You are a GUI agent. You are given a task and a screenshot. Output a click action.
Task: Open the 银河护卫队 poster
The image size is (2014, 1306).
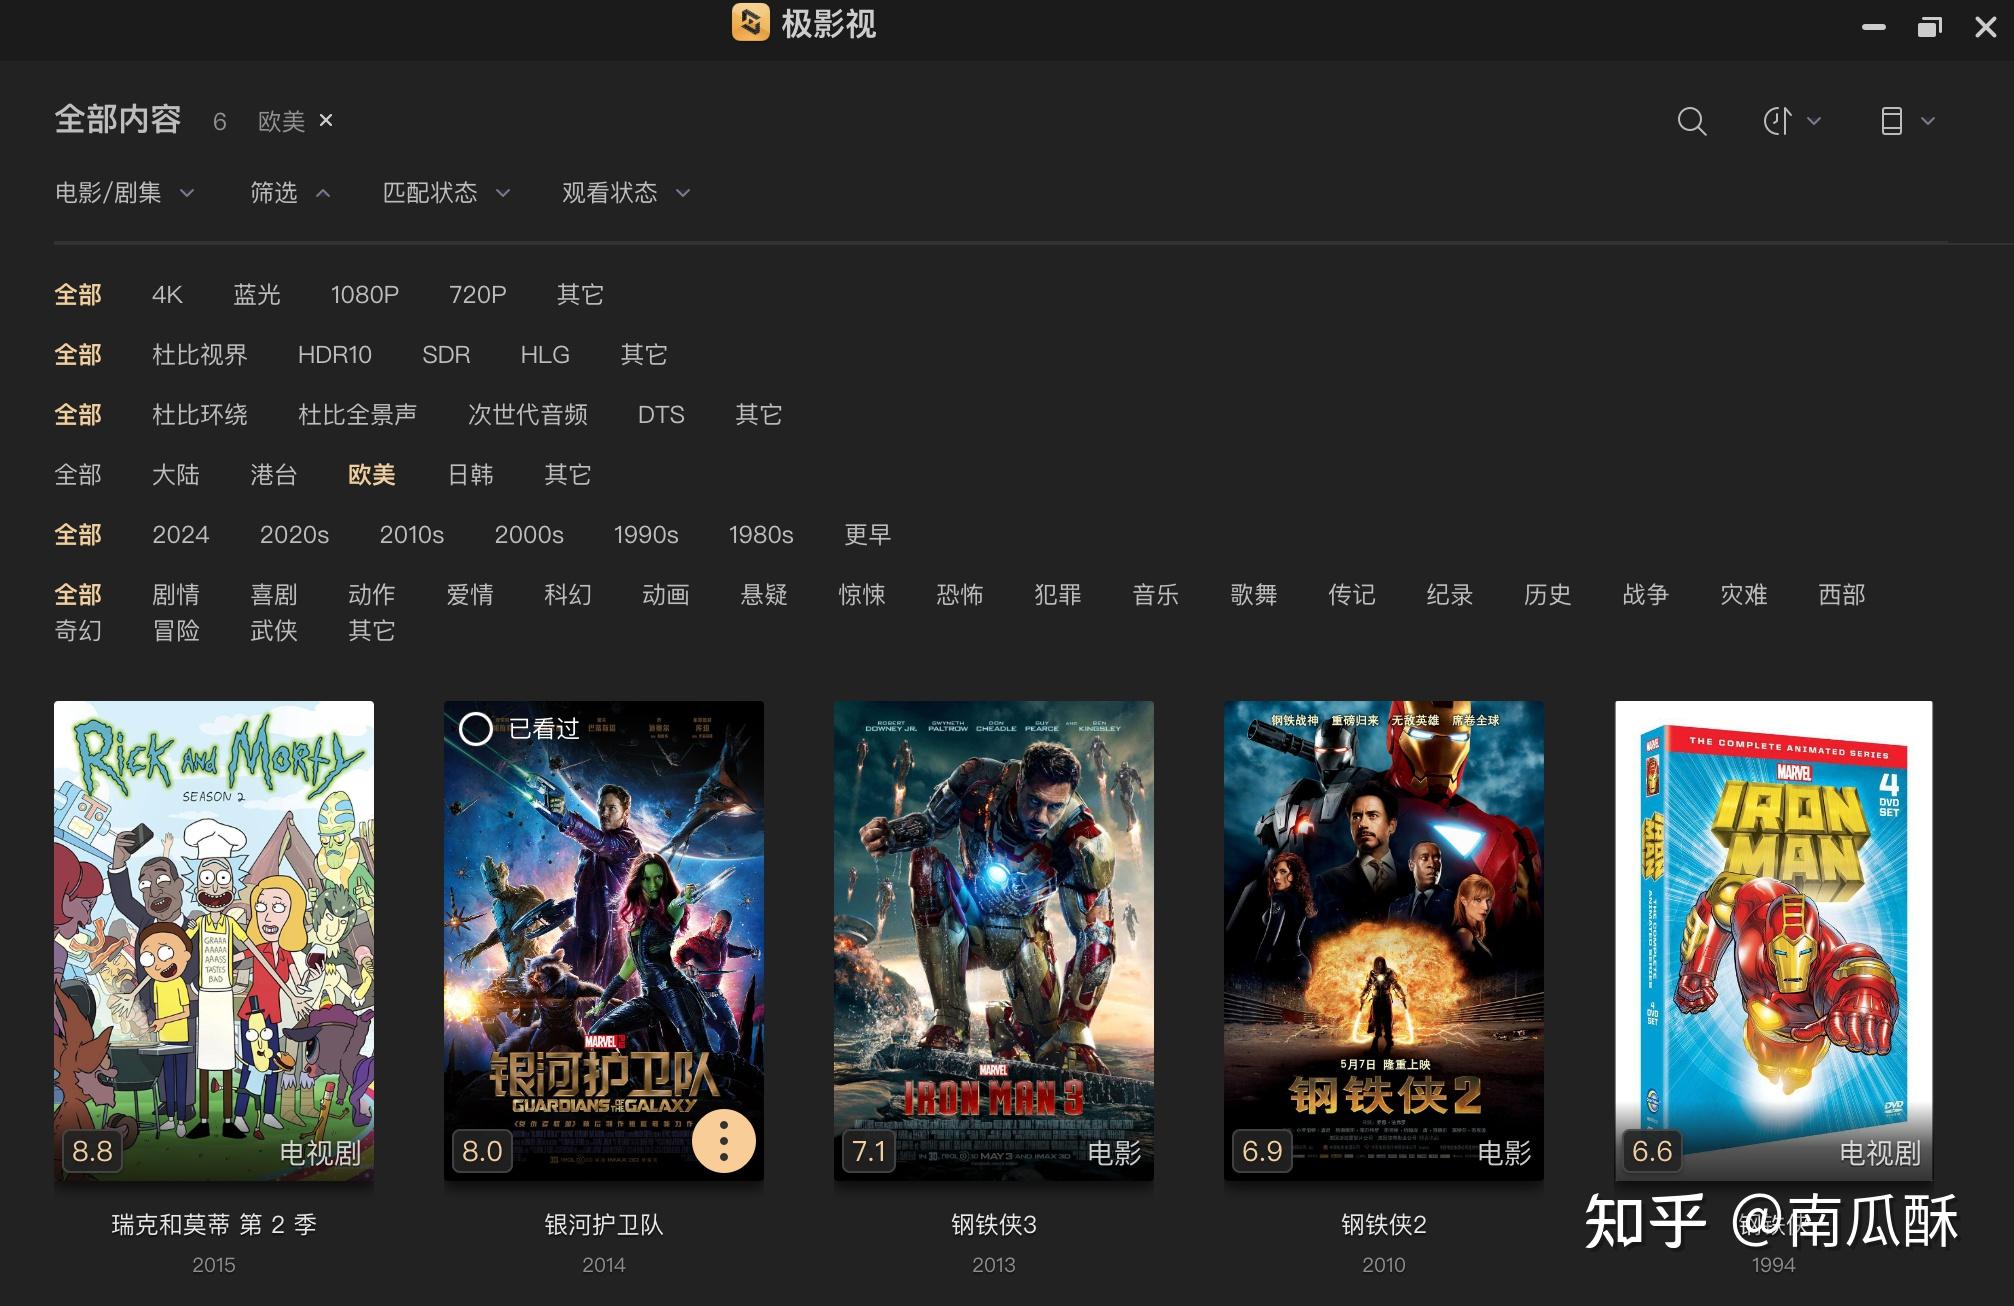[604, 940]
